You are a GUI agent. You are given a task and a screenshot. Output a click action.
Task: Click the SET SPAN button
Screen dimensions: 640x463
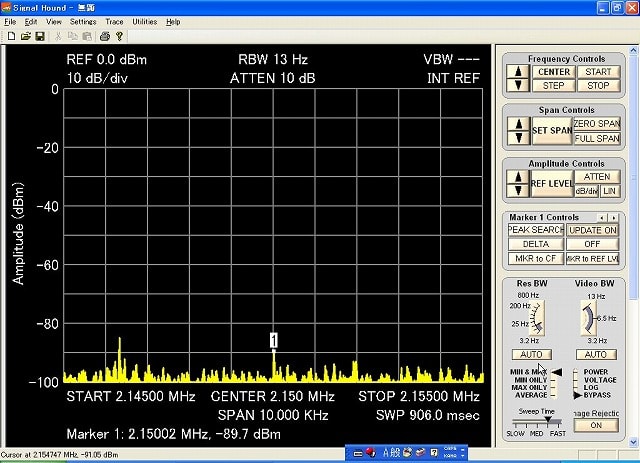tap(552, 131)
